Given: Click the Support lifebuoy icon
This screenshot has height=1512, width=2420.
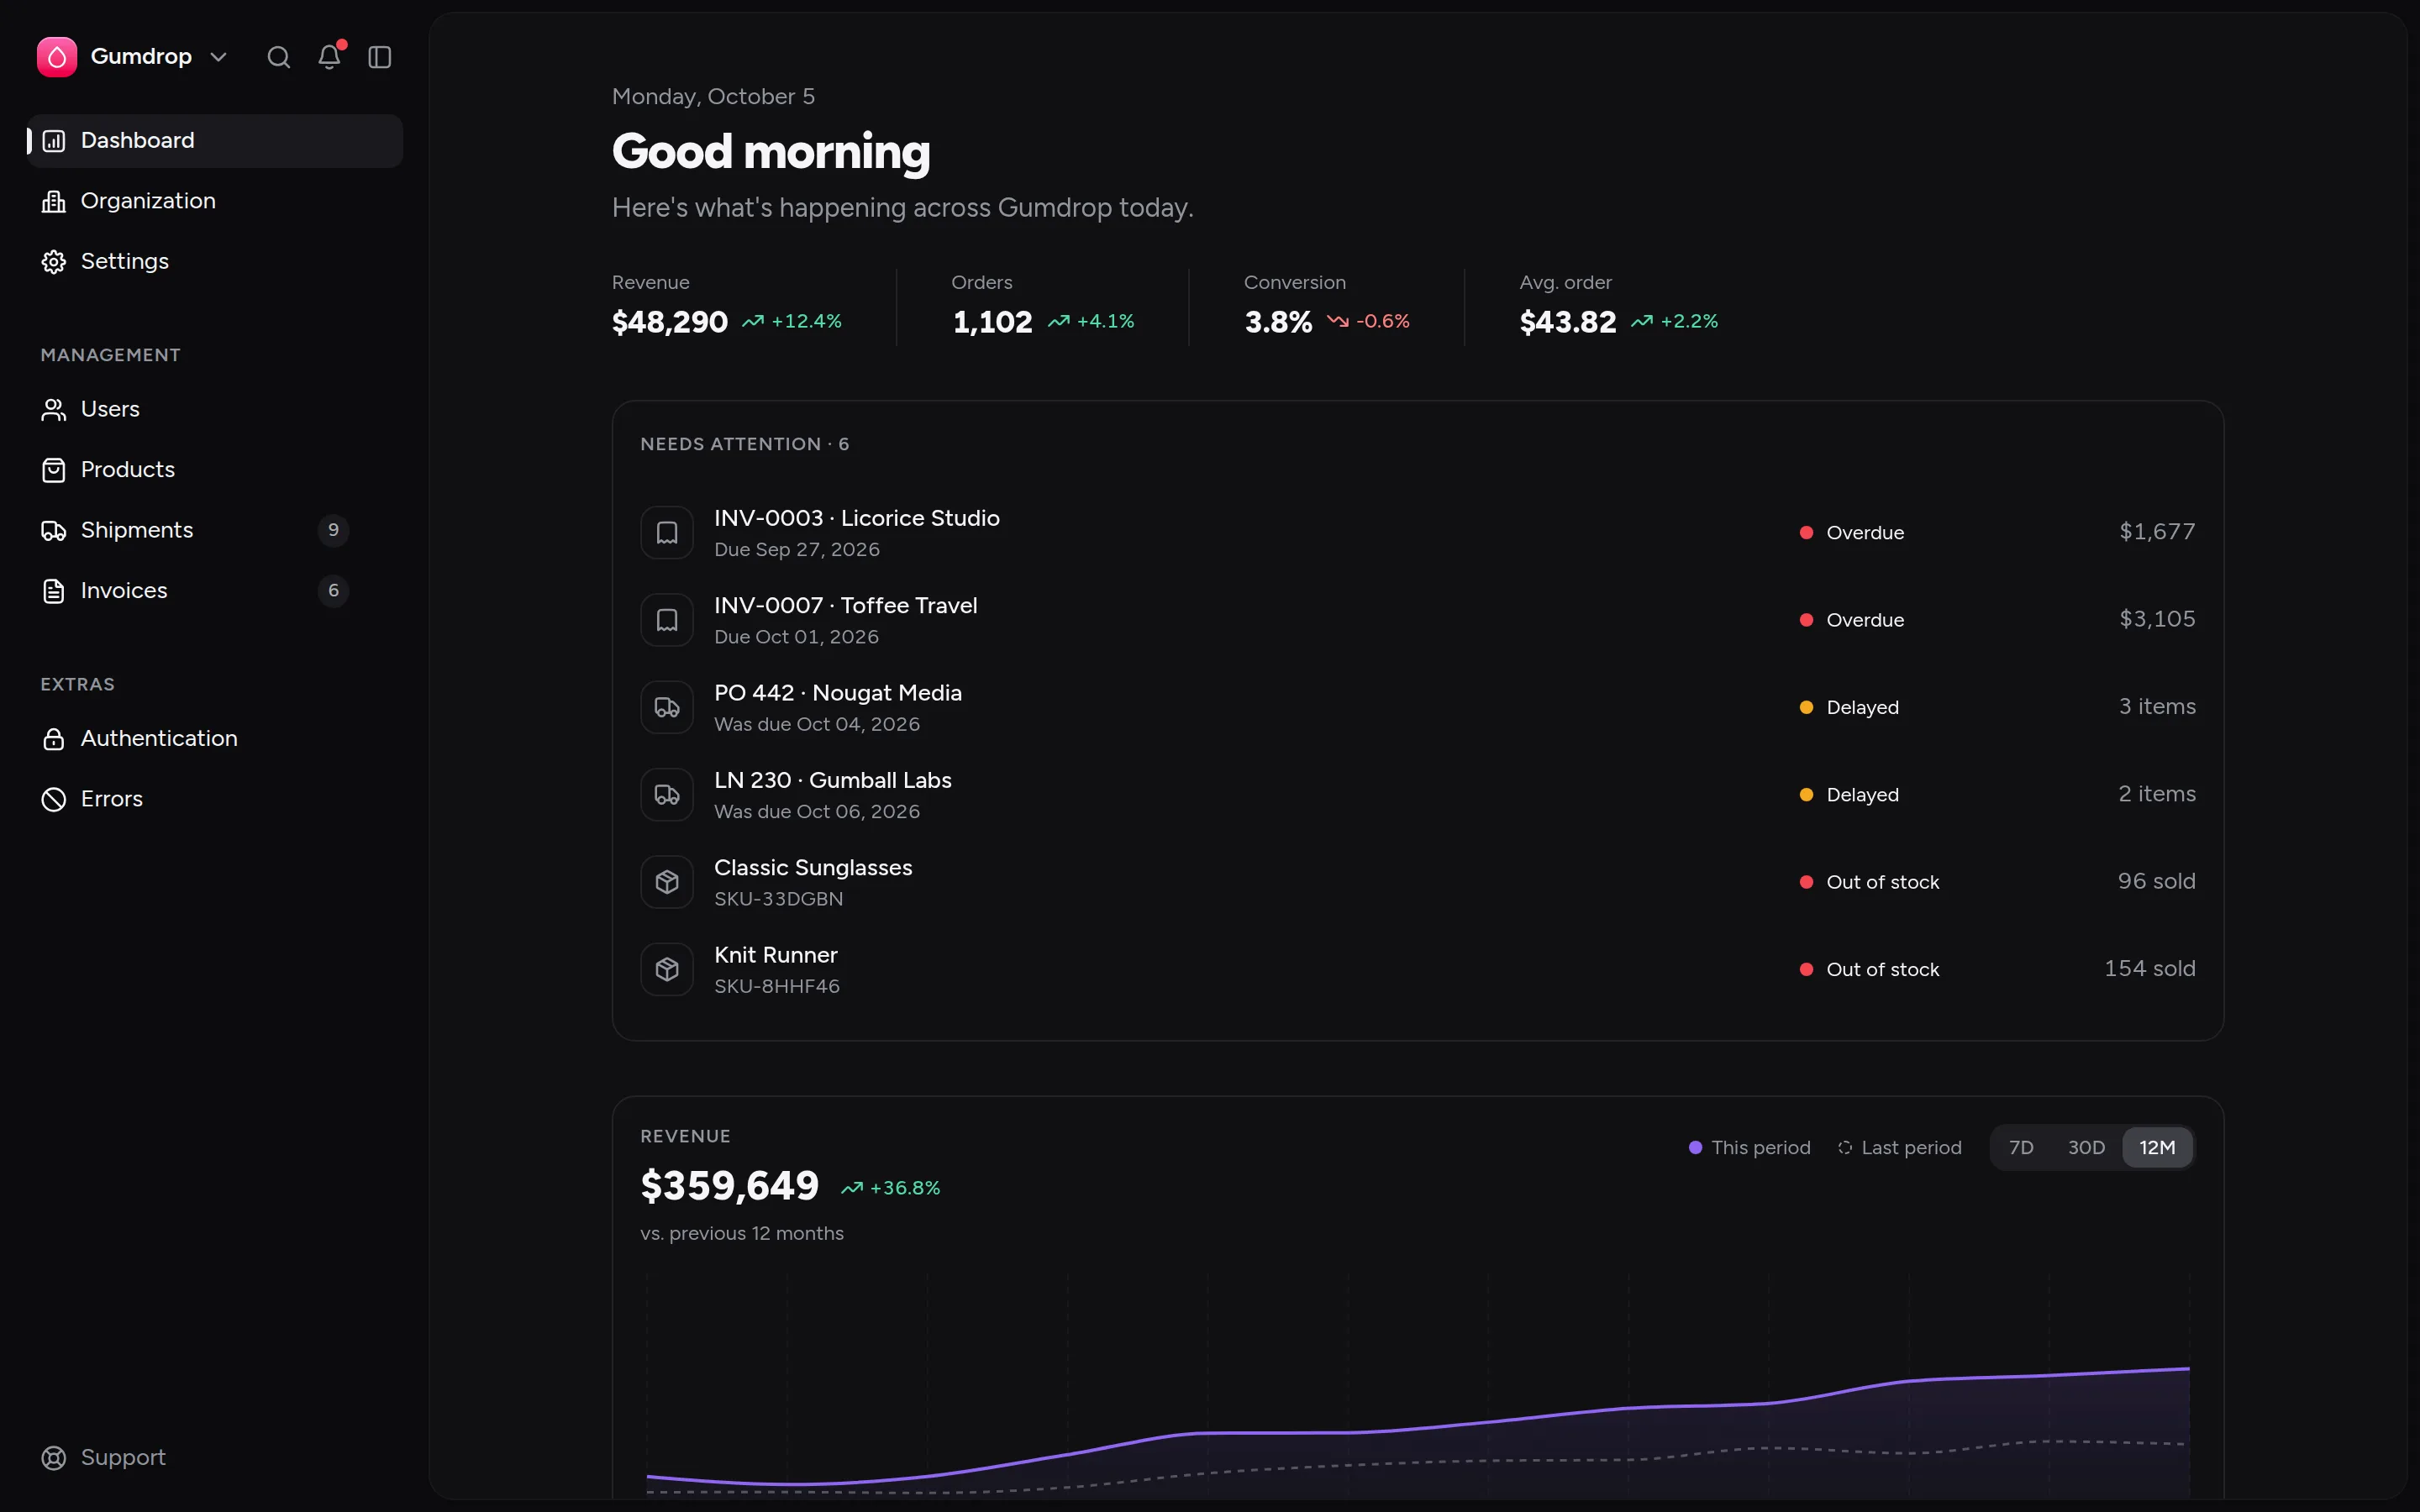Looking at the screenshot, I should click(54, 1458).
